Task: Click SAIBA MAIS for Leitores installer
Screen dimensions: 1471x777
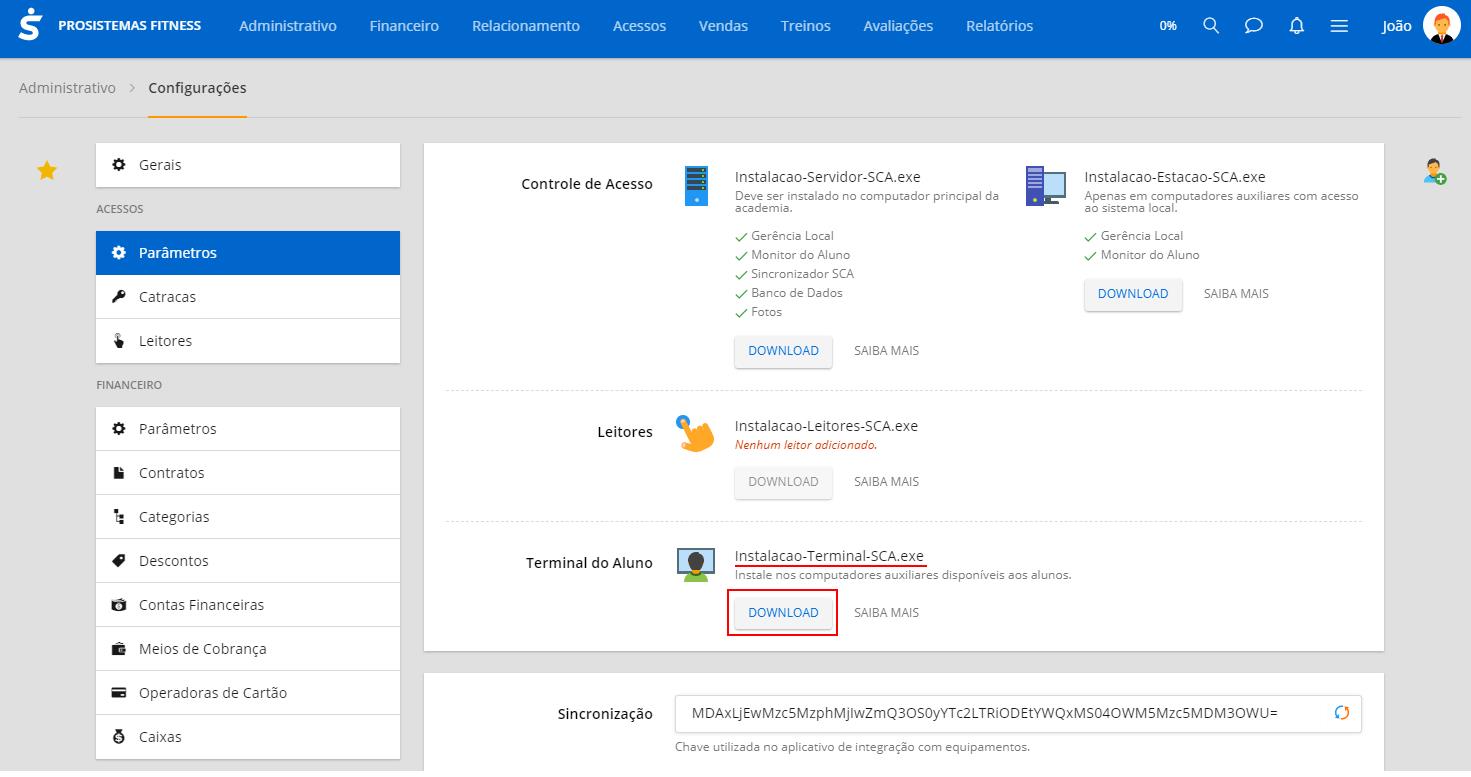Action: click(x=886, y=482)
